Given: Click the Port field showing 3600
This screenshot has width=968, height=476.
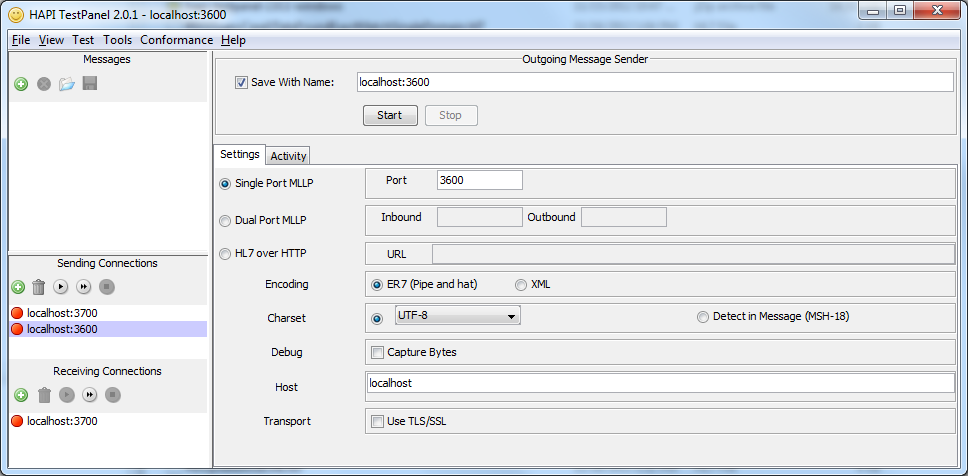Looking at the screenshot, I should click(480, 180).
